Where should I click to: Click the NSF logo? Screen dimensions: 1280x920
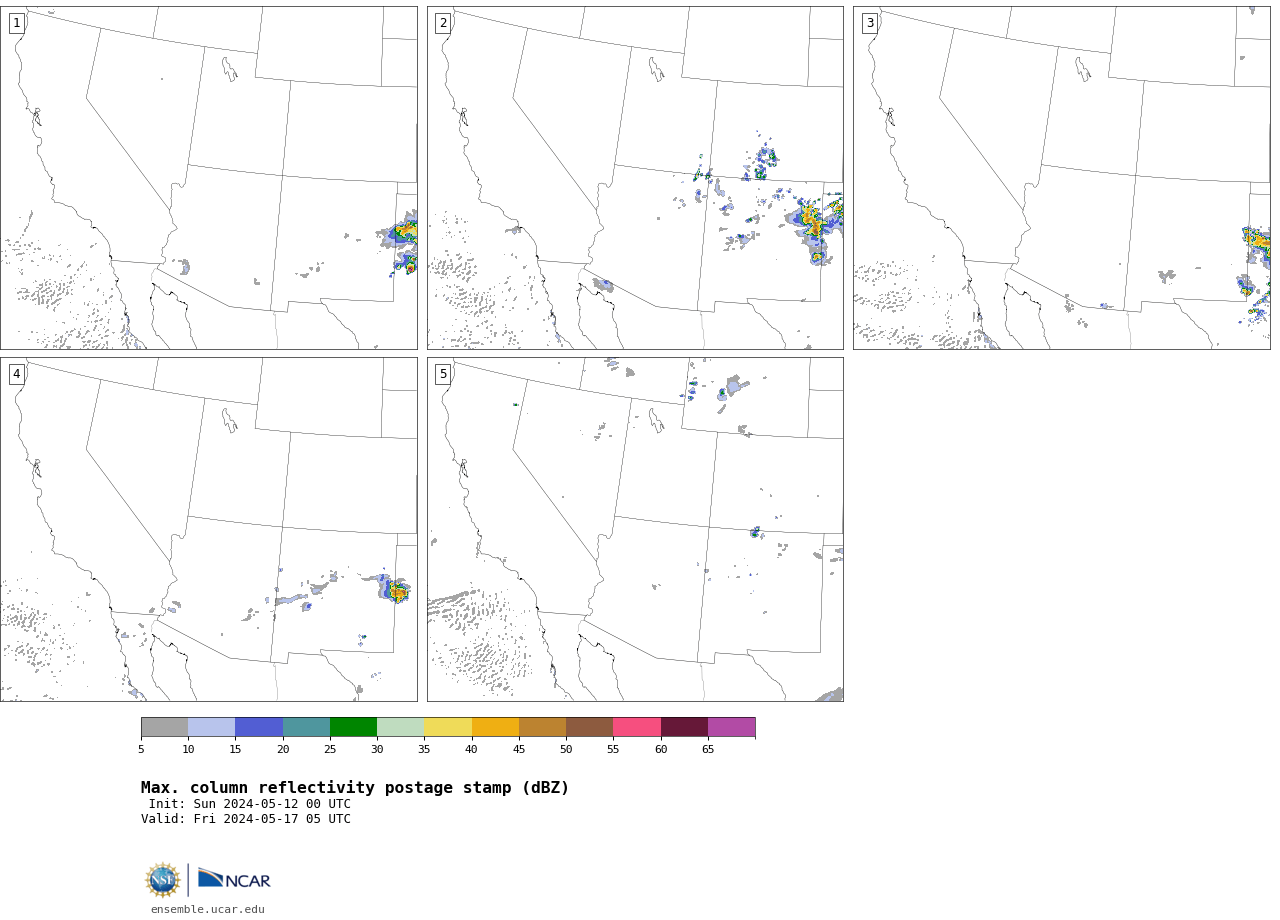163,880
